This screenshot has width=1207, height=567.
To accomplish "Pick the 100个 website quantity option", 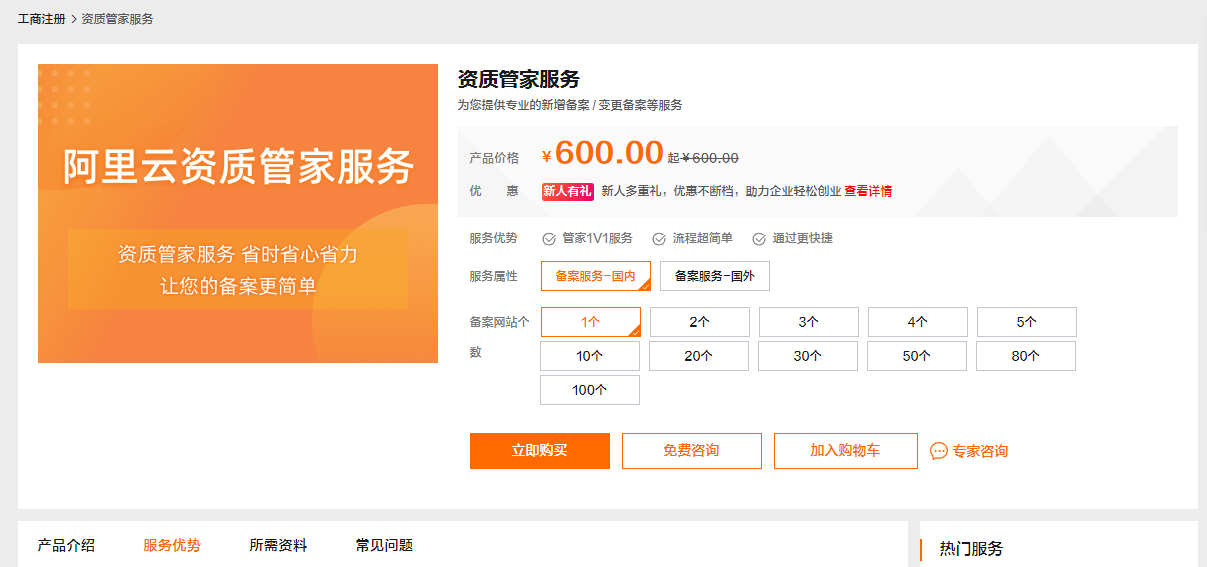I will (589, 390).
